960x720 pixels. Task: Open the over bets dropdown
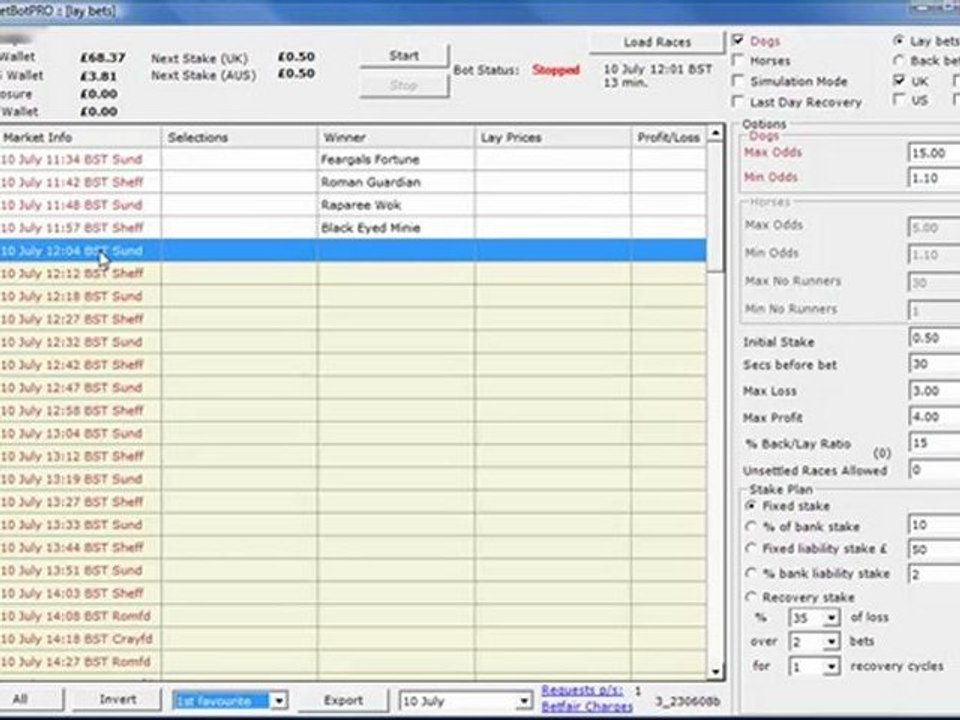coord(830,642)
